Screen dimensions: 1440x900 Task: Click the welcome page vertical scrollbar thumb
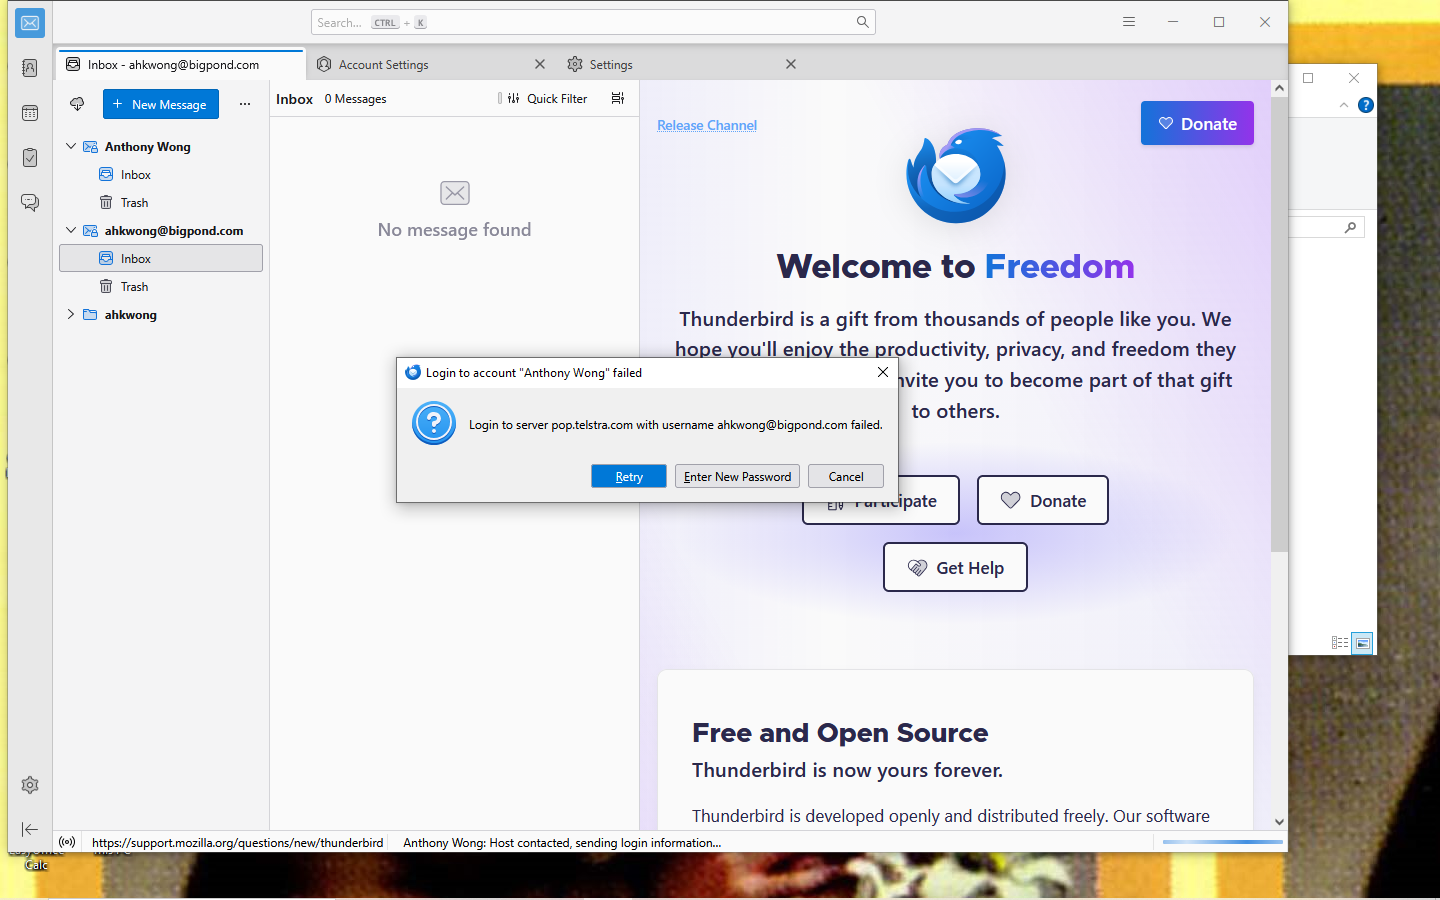(x=1279, y=324)
